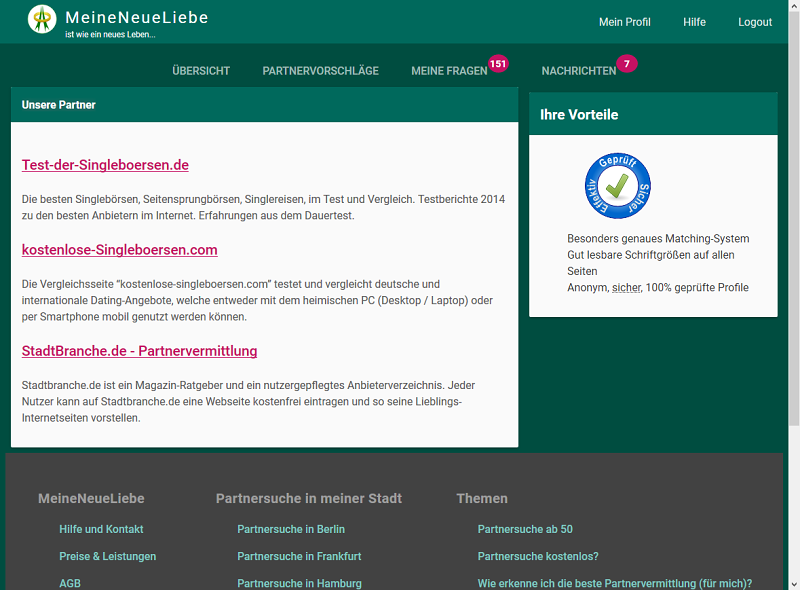The image size is (800, 590).
Task: Click the Partnersuche in meiner Stadt heading
Action: click(x=309, y=498)
